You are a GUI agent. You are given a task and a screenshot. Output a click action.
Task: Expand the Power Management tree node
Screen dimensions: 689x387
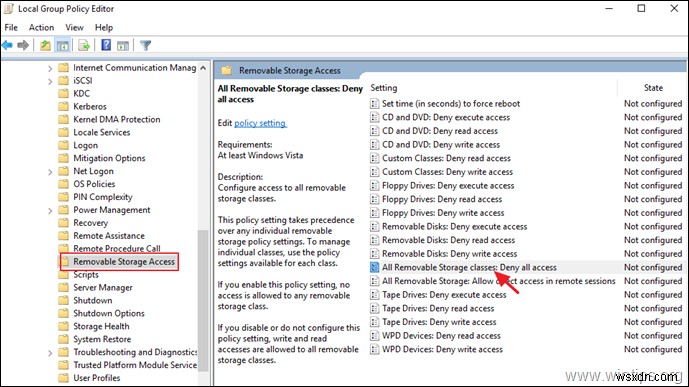pyautogui.click(x=50, y=210)
